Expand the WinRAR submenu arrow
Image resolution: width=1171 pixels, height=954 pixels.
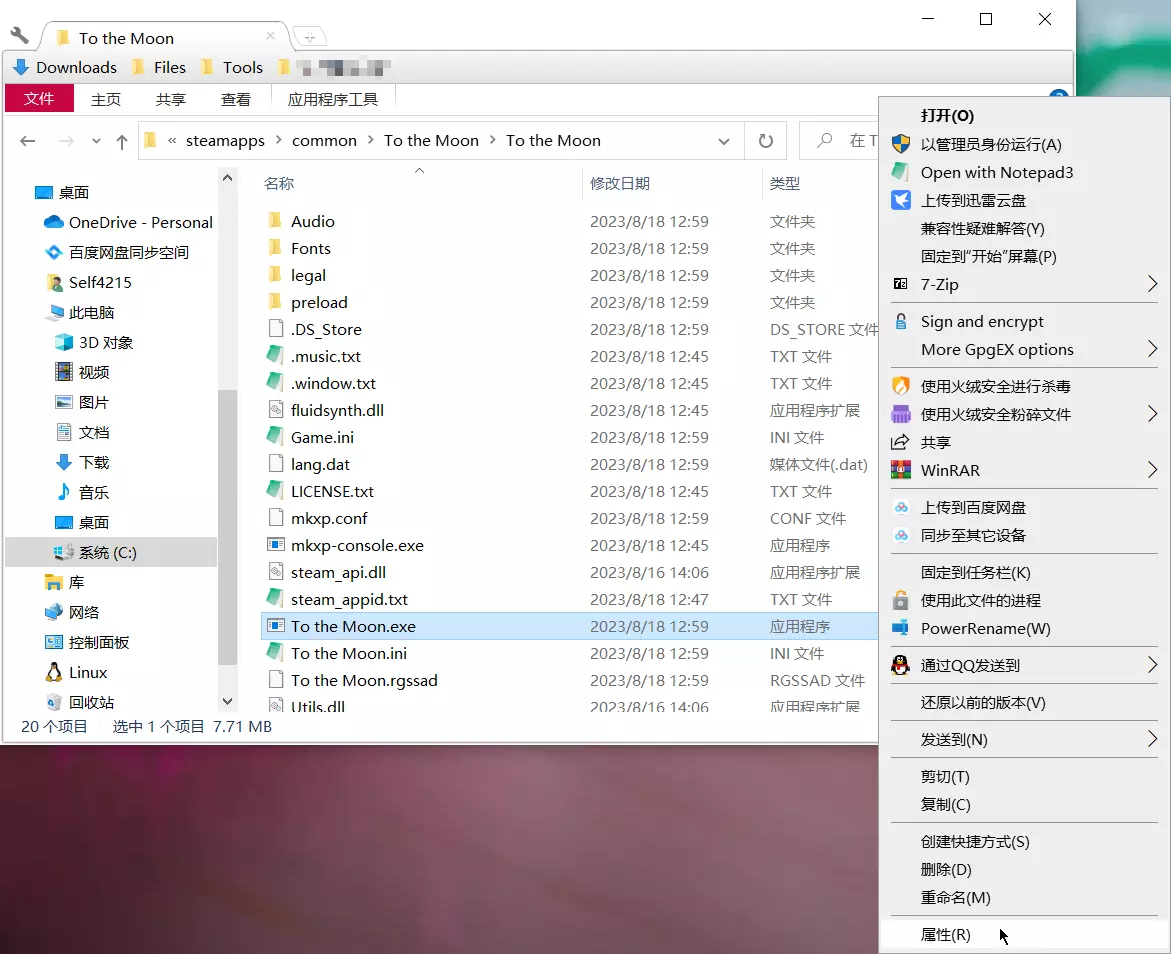1152,470
